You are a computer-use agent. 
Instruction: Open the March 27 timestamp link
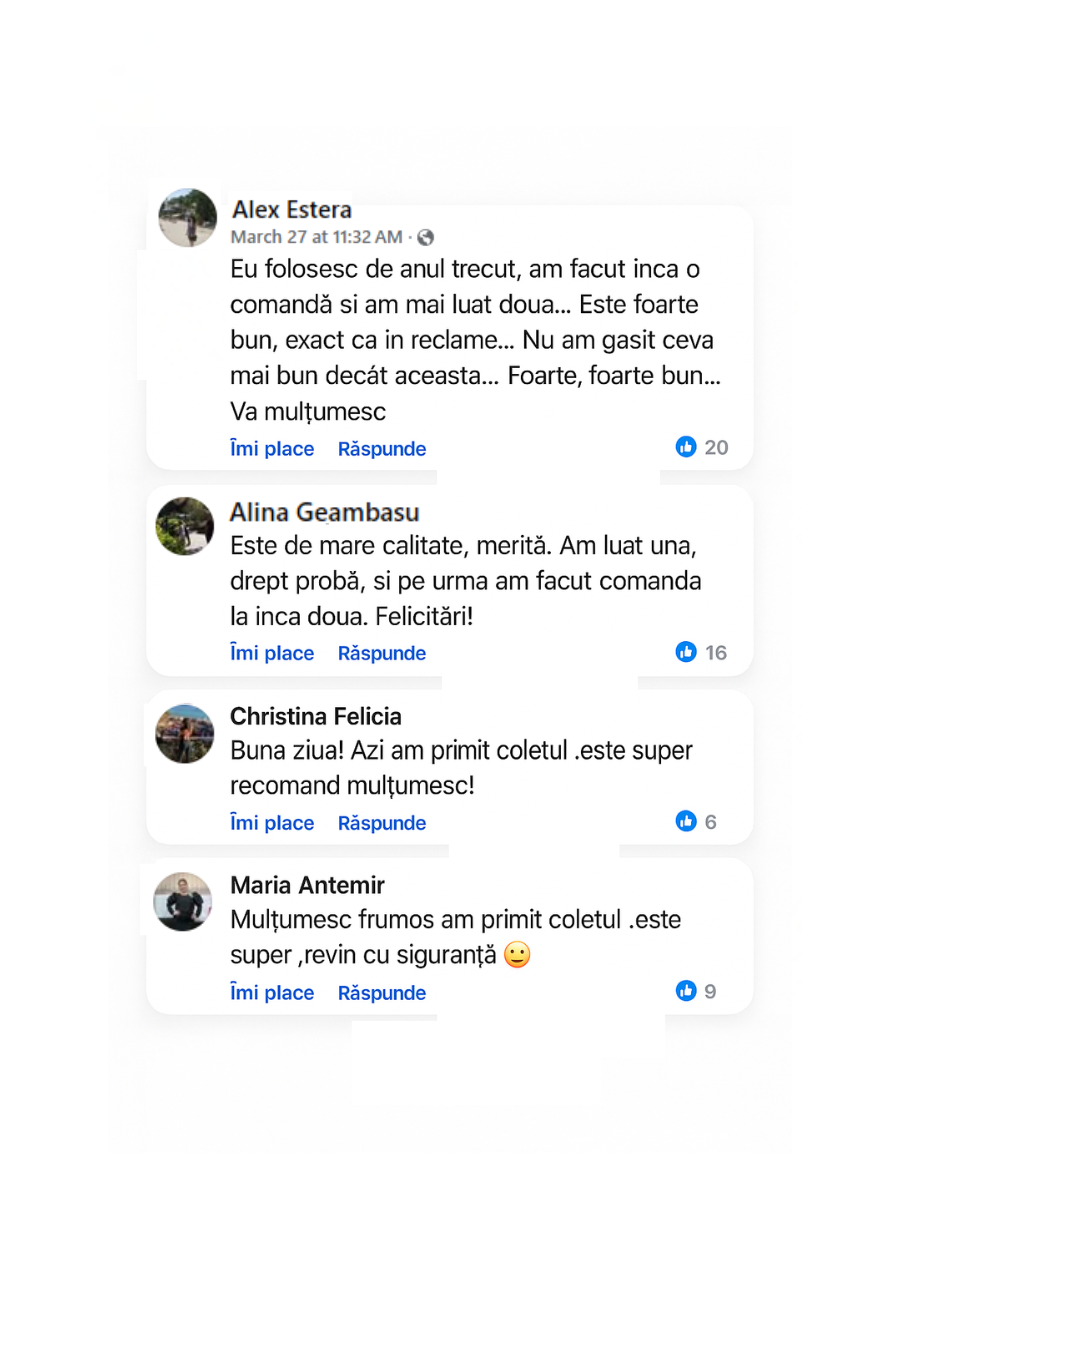(316, 237)
